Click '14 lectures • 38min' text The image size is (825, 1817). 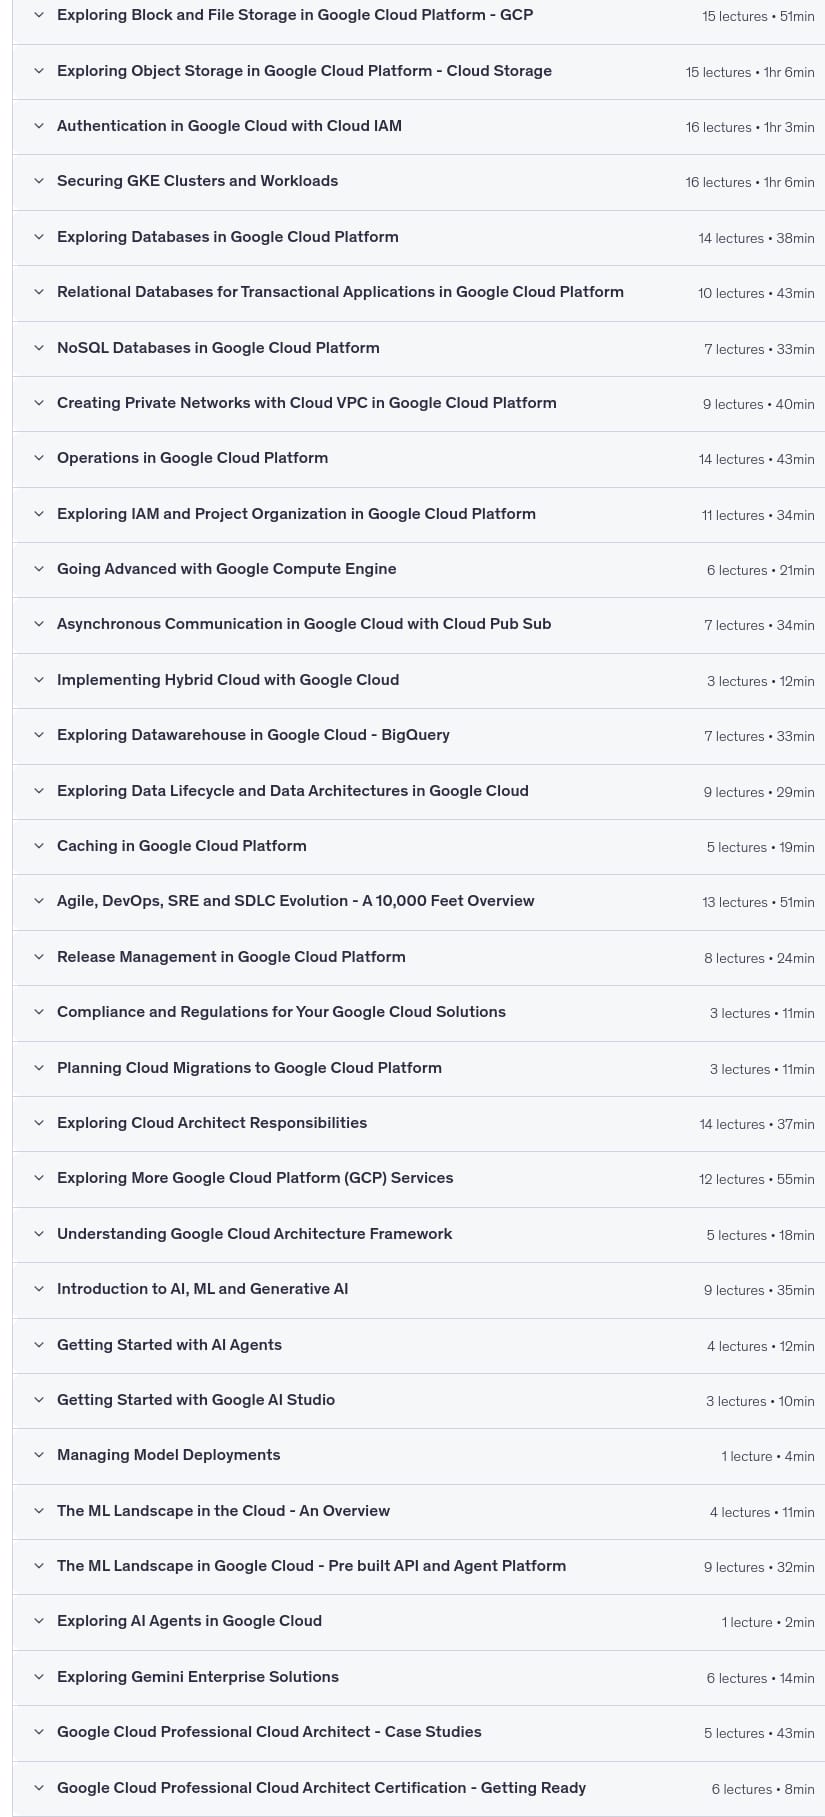[x=757, y=238]
